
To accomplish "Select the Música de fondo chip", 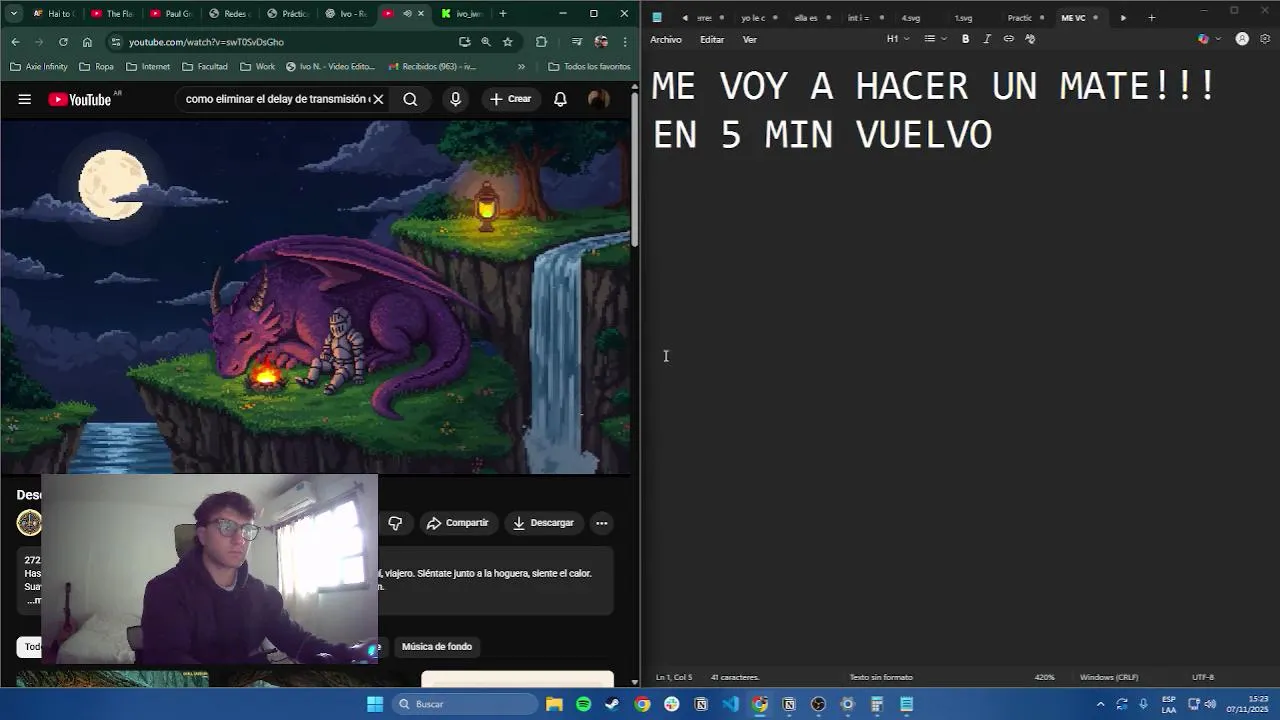I will [437, 646].
